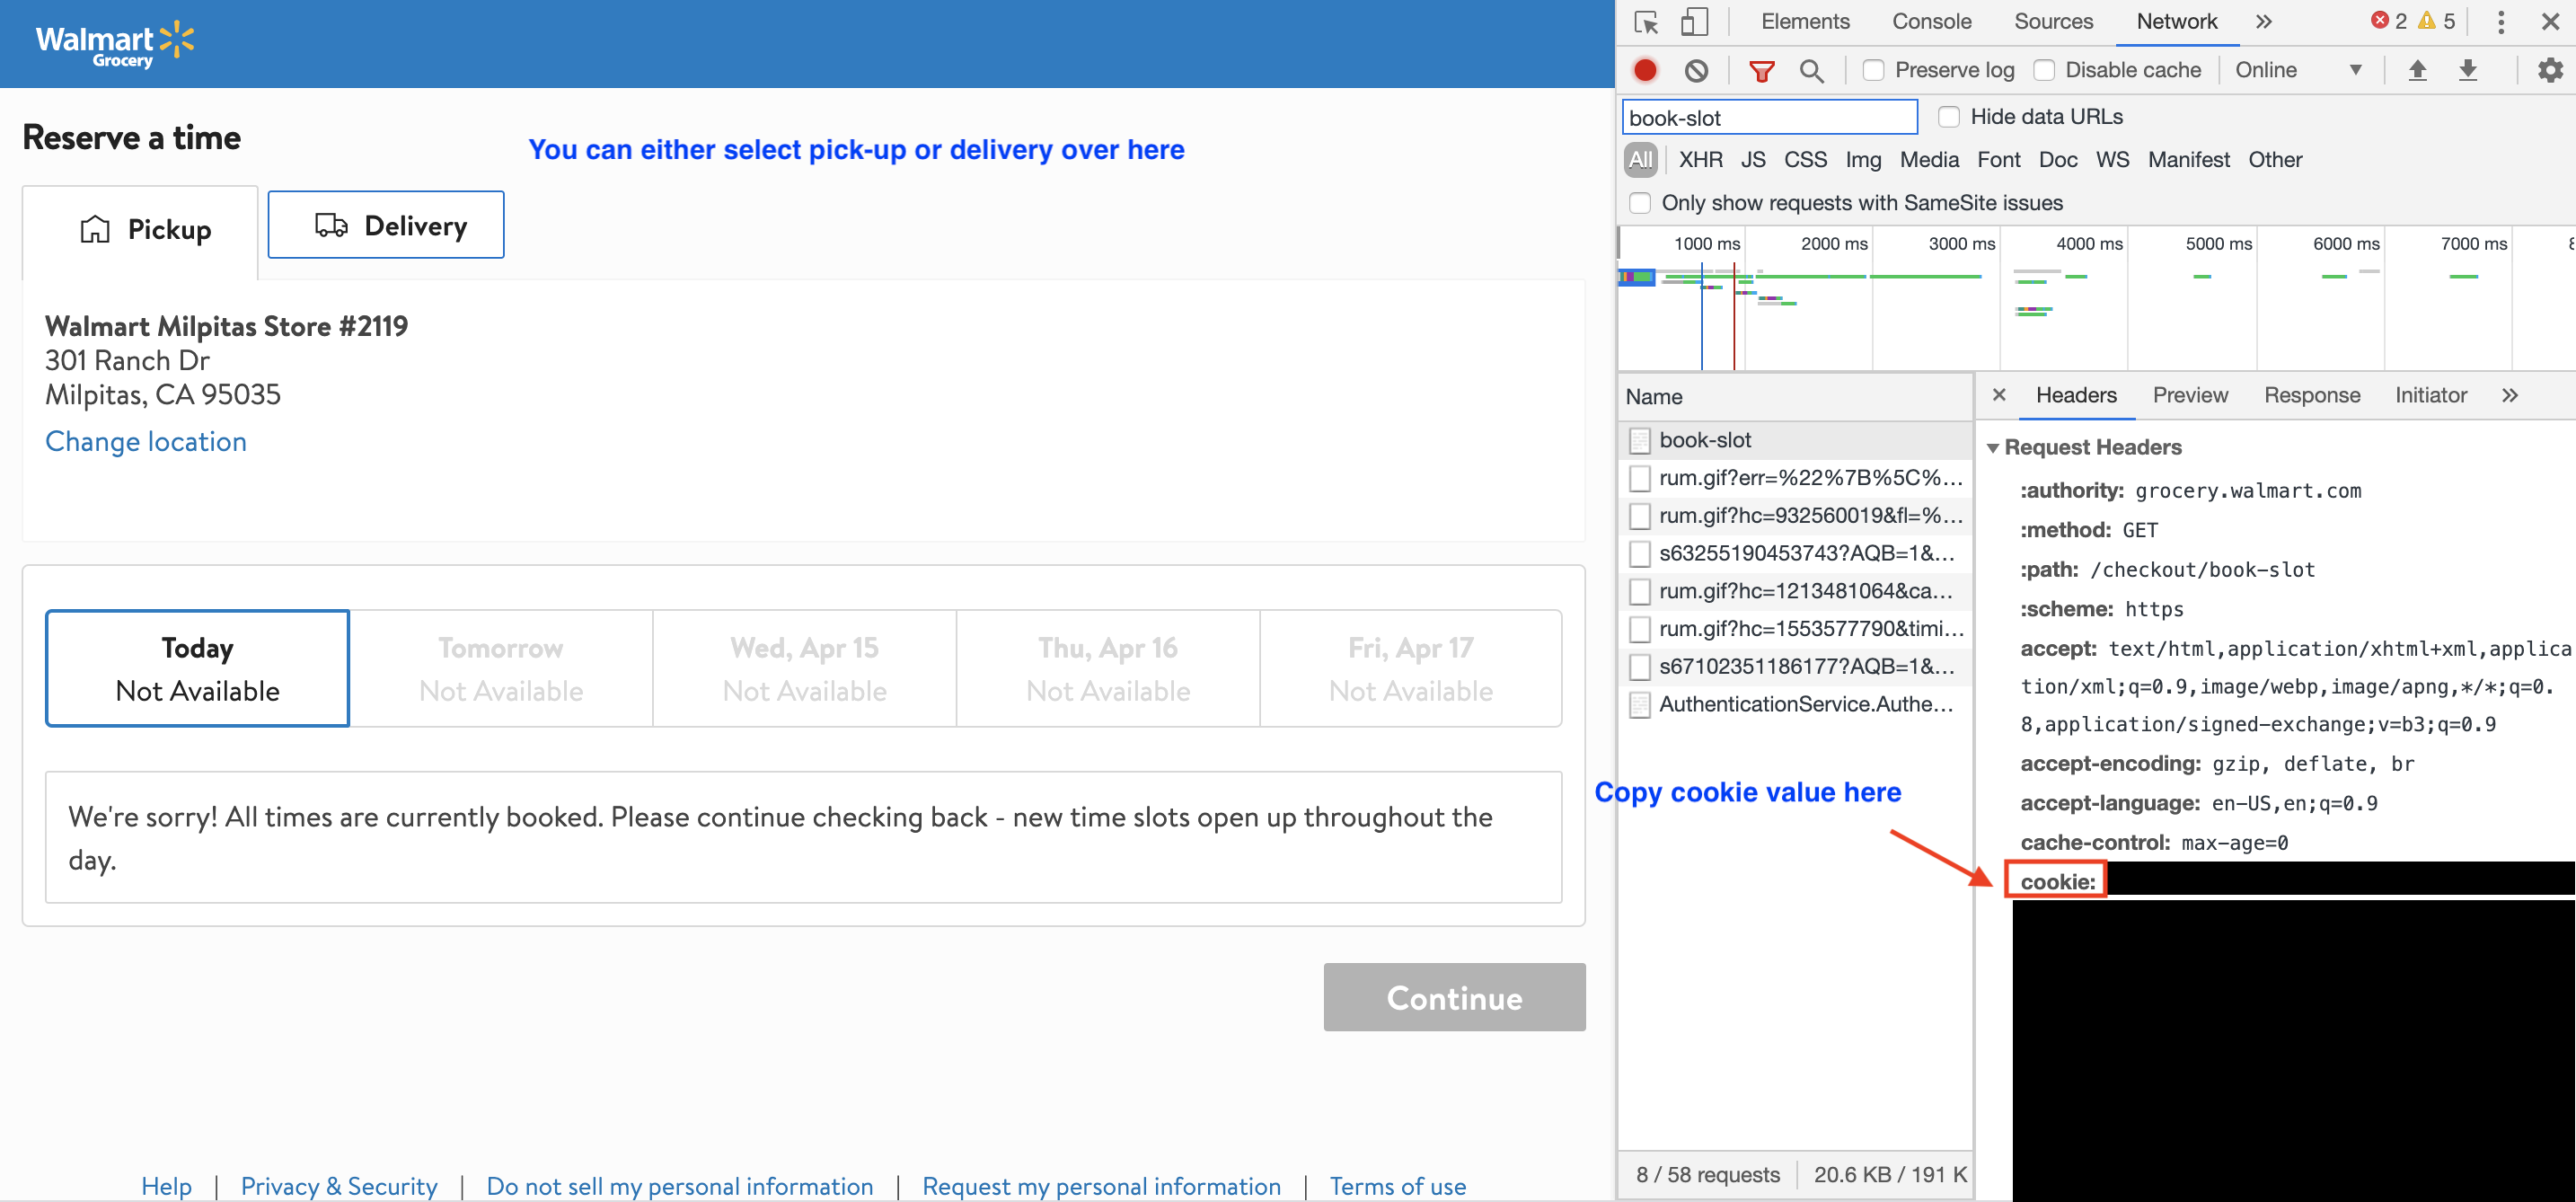Image resolution: width=2576 pixels, height=1202 pixels.
Task: Expand more DevTools tabs chevron
Action: 2263,22
